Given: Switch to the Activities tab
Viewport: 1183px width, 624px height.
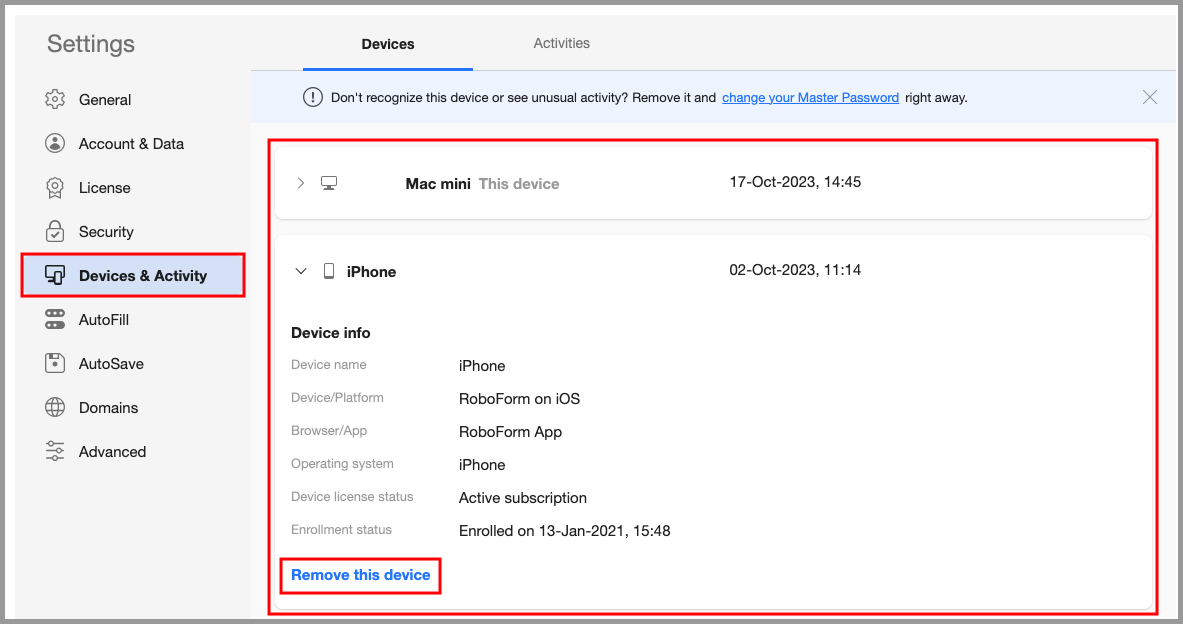Looking at the screenshot, I should pos(561,43).
